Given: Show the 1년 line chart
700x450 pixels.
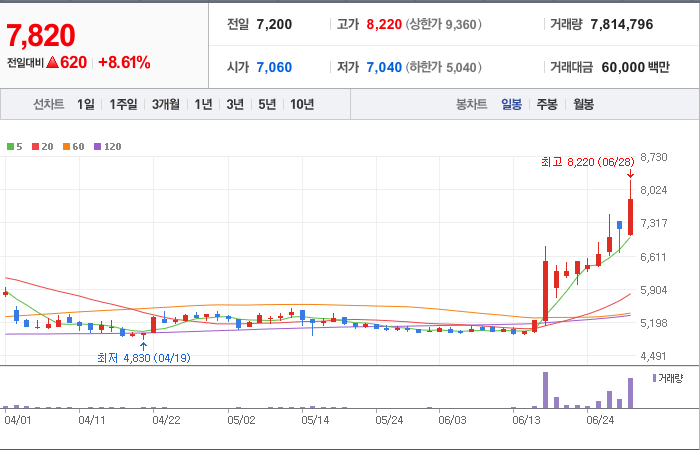Looking at the screenshot, I should click(203, 104).
